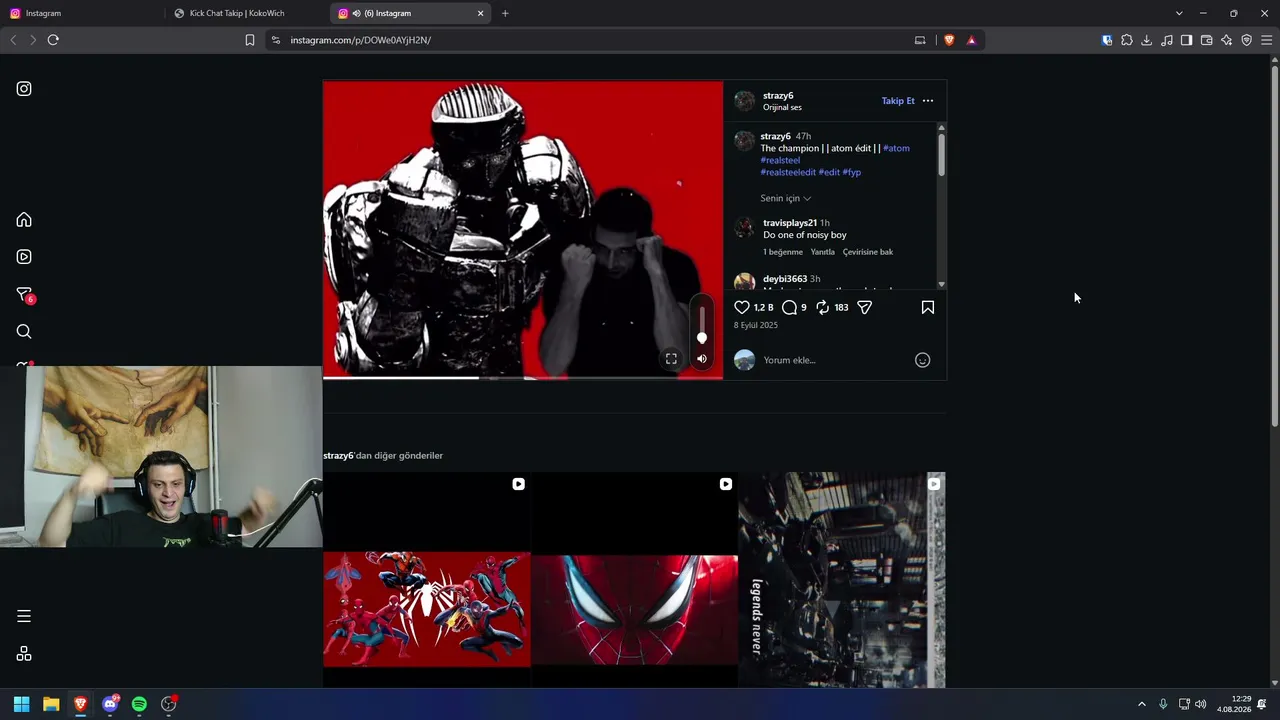This screenshot has height=720, width=1280.
Task: Open the Spider-Man mask reel thumbnail
Action: (x=635, y=580)
